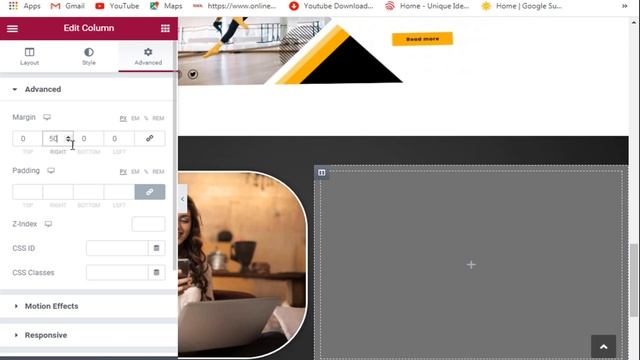Viewport: 640px width, 360px height.
Task: Click the CSS ID input field
Action: pyautogui.click(x=117, y=248)
